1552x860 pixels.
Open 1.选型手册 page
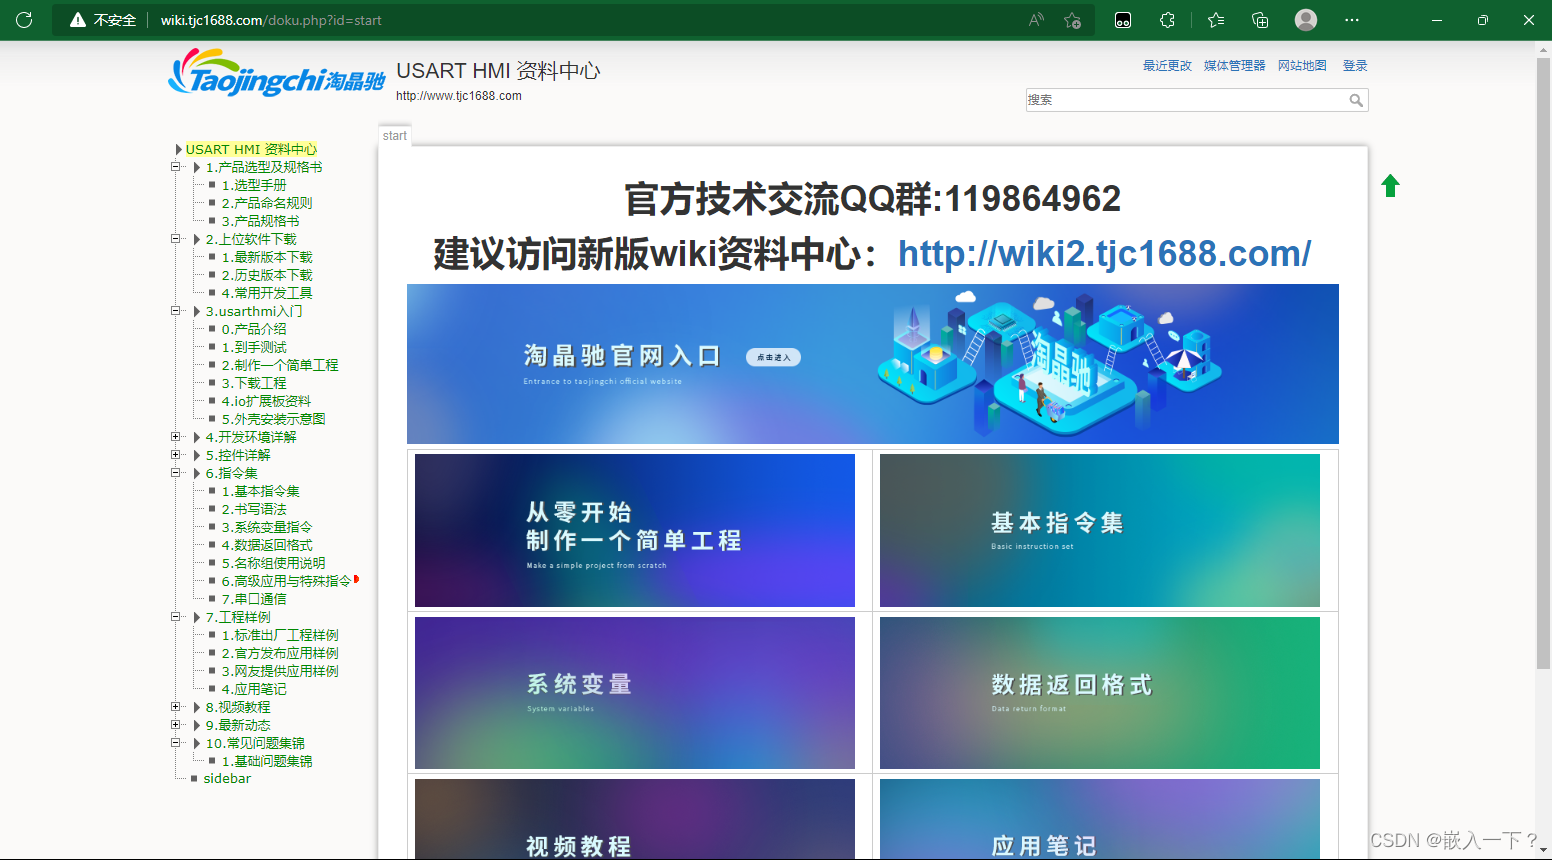click(254, 185)
